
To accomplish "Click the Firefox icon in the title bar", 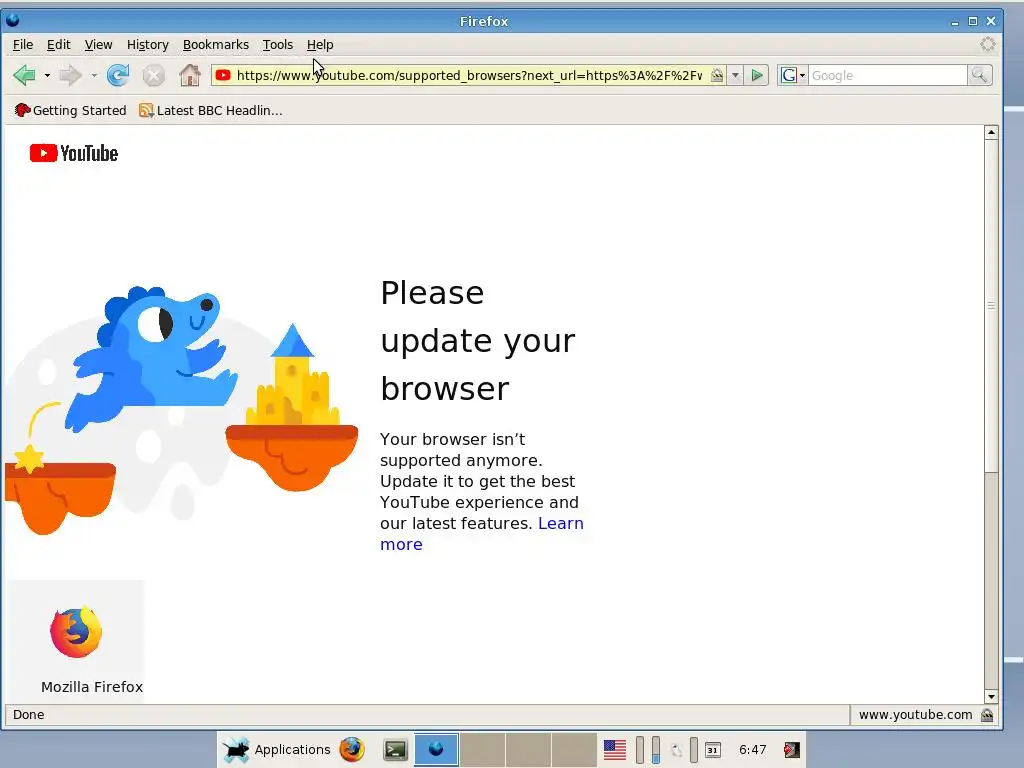I will point(12,20).
